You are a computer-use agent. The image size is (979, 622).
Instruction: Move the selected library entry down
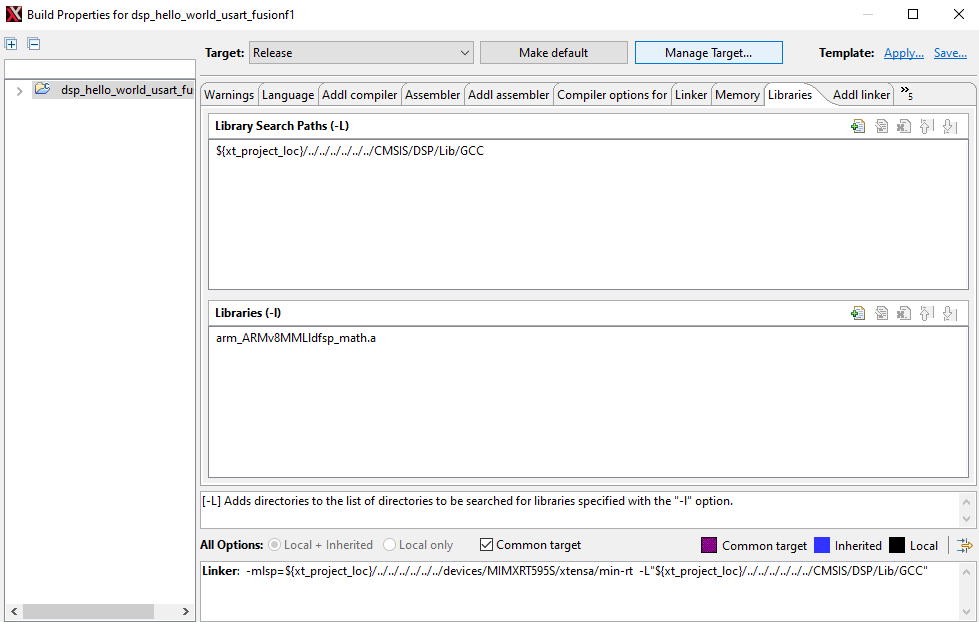pyautogui.click(x=950, y=312)
